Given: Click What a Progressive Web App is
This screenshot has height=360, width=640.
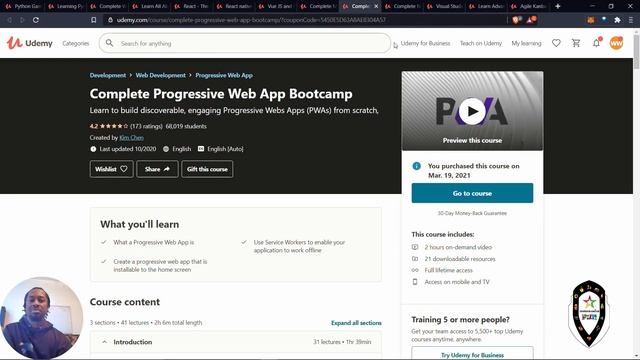Looking at the screenshot, I should pyautogui.click(x=153, y=242).
